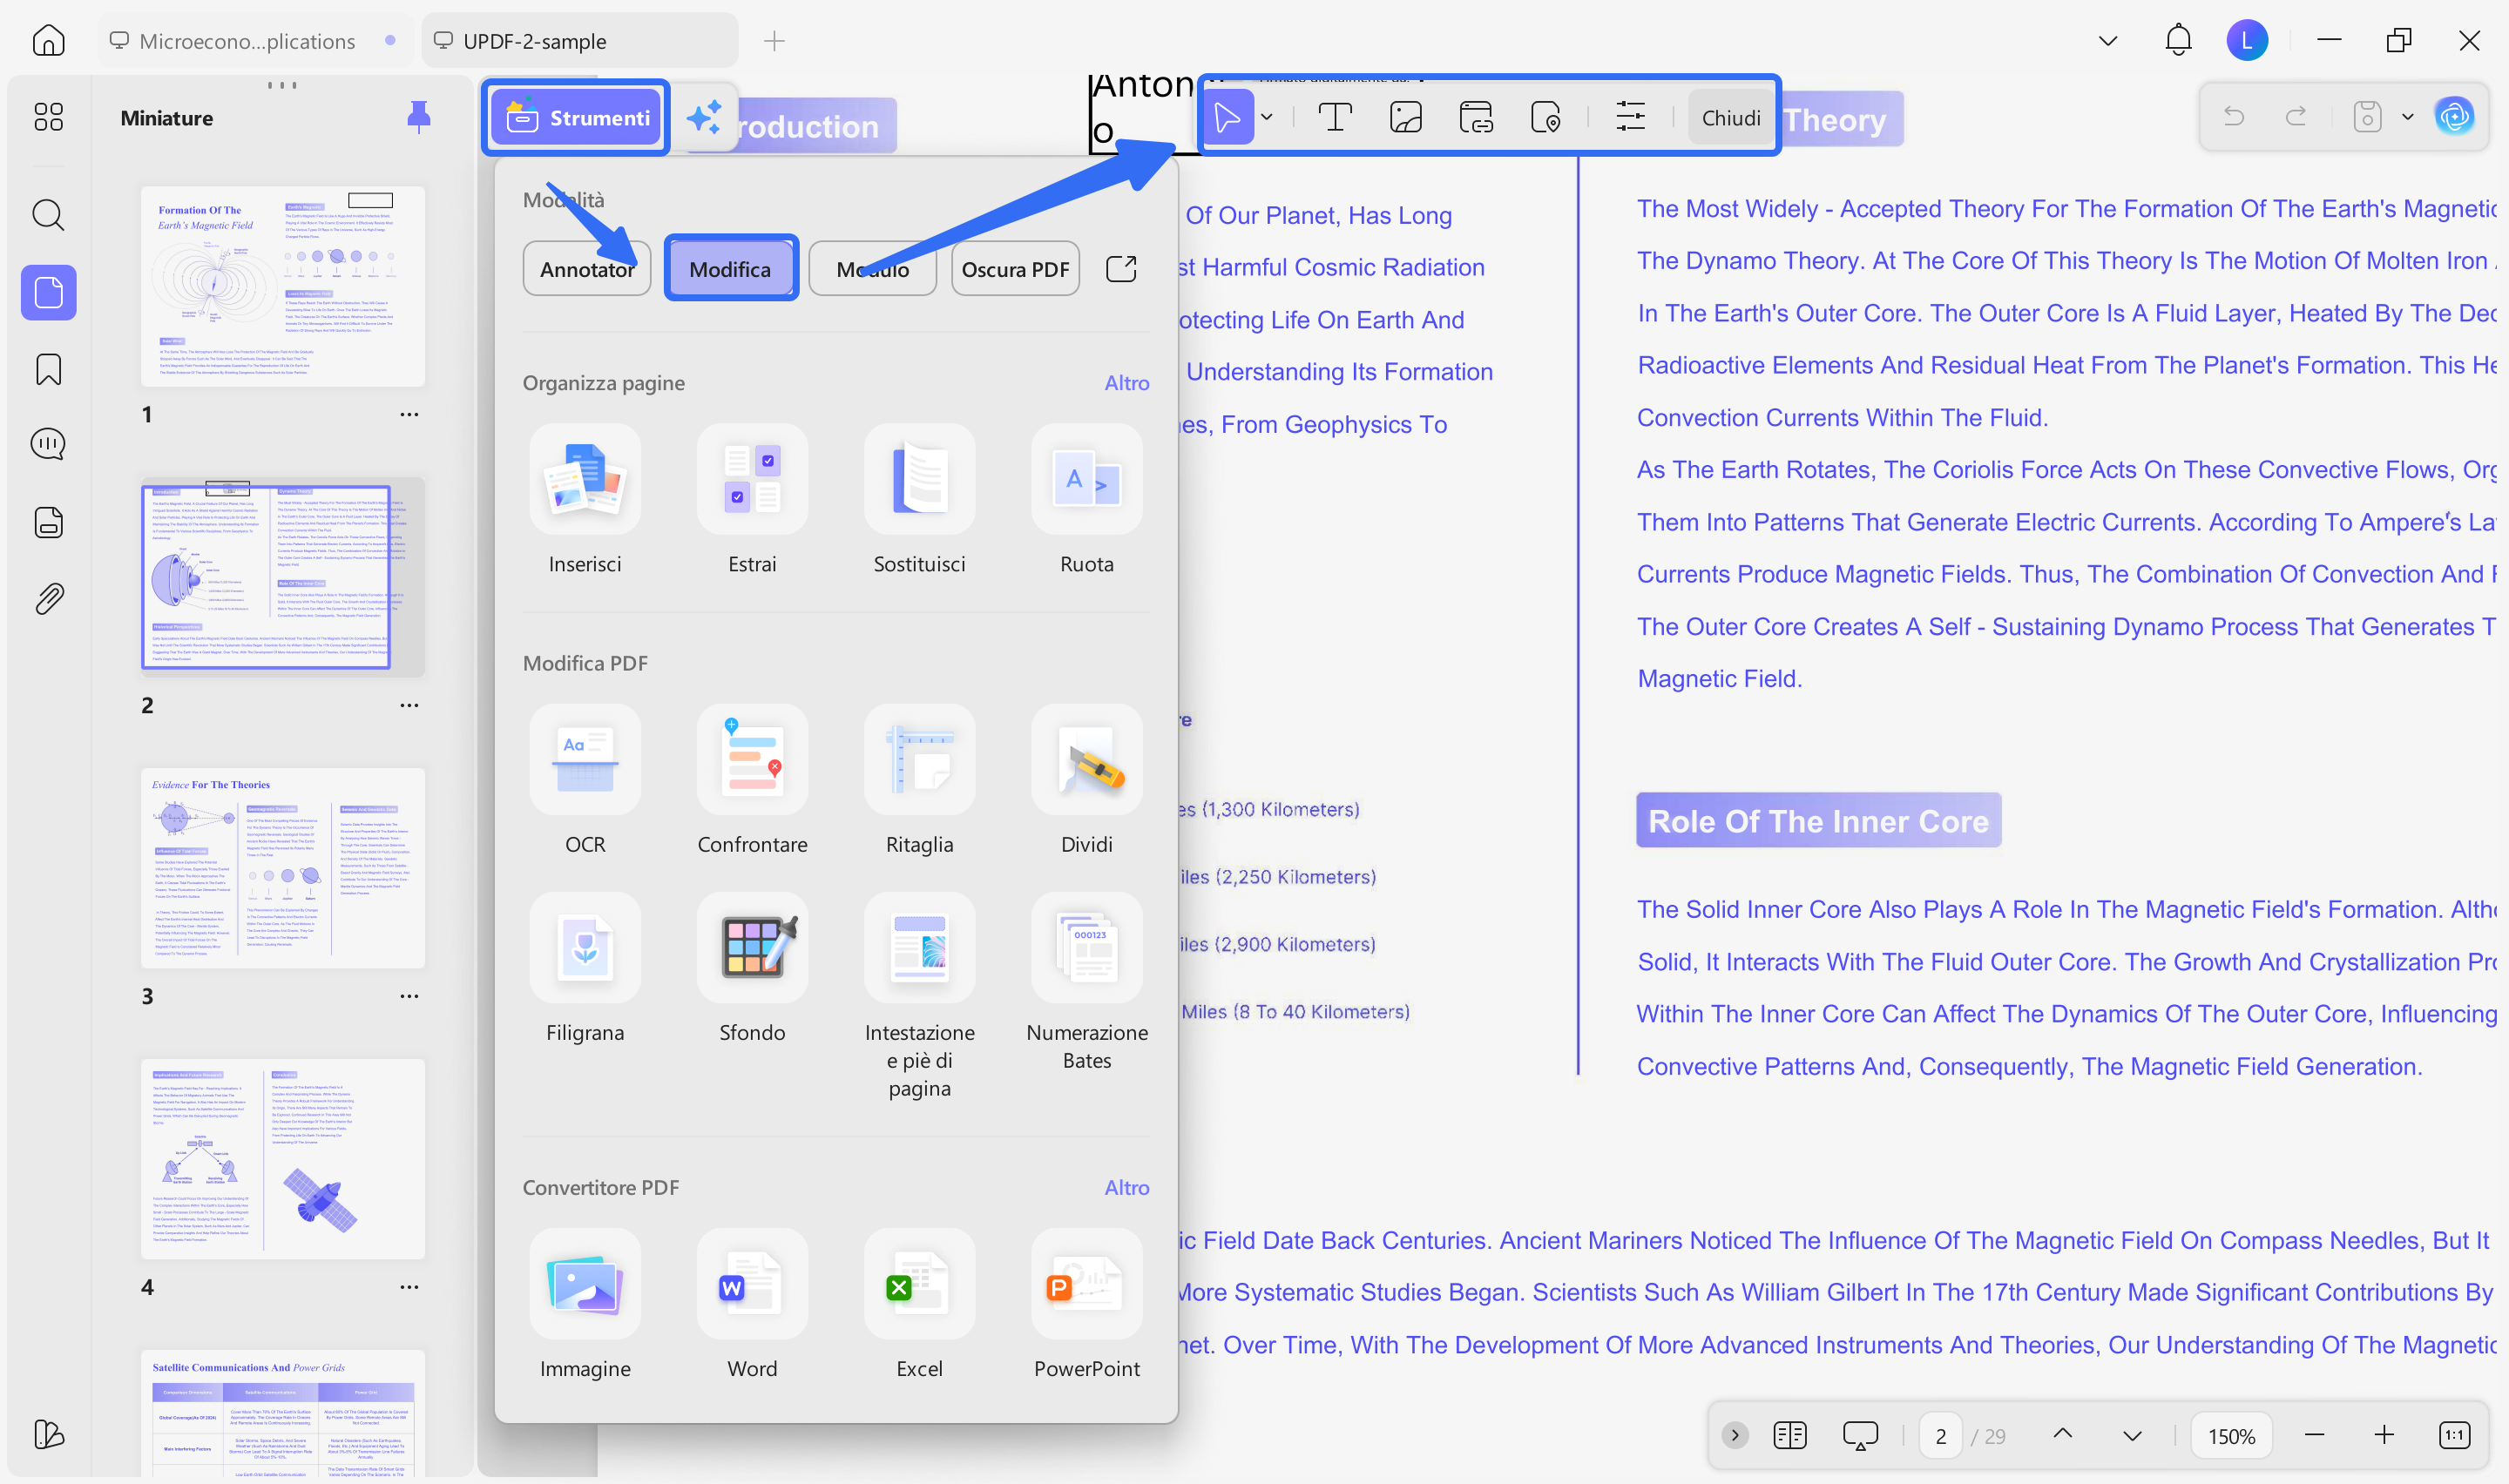This screenshot has width=2509, height=1484.
Task: Add a new document tab
Action: click(x=774, y=41)
